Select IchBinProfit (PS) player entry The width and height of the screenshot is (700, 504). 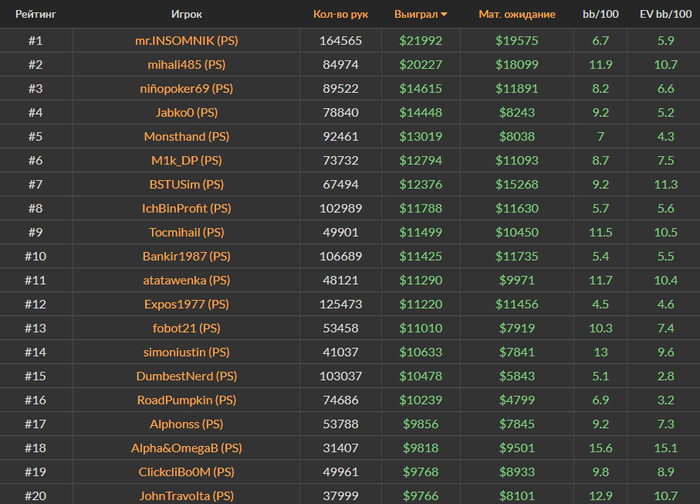pos(187,208)
